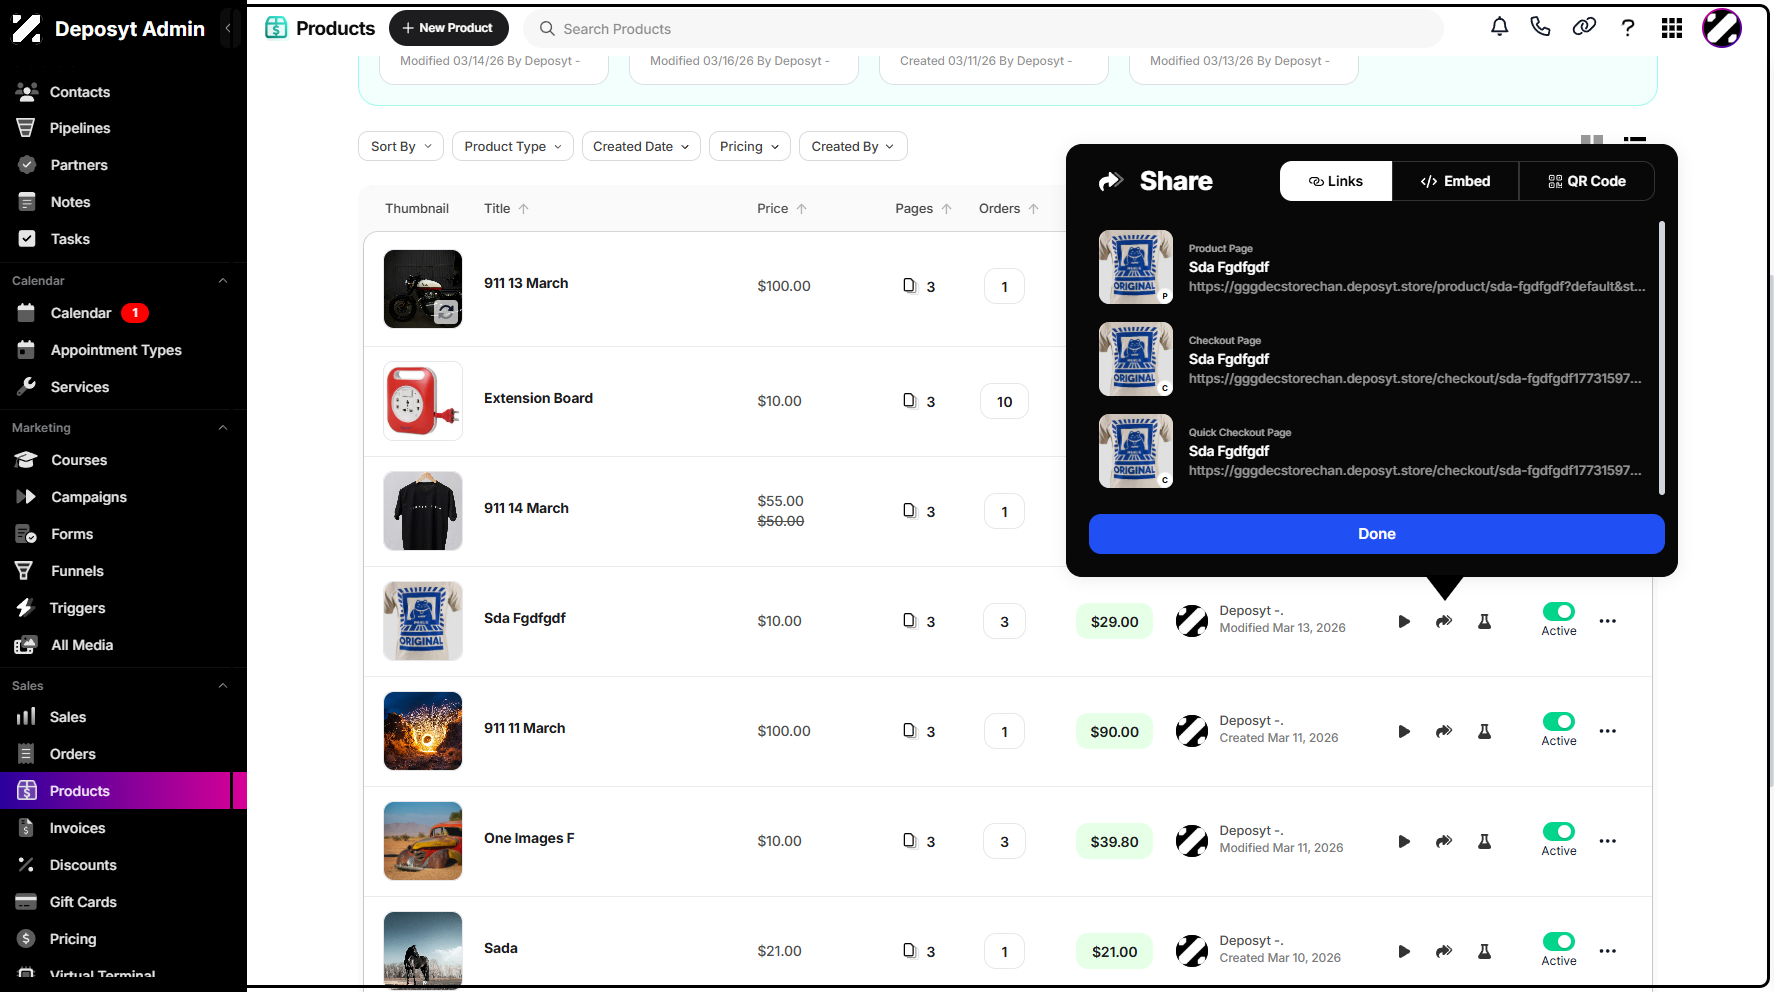The width and height of the screenshot is (1774, 992).
Task: Switch to the Embed tab
Action: (x=1455, y=181)
